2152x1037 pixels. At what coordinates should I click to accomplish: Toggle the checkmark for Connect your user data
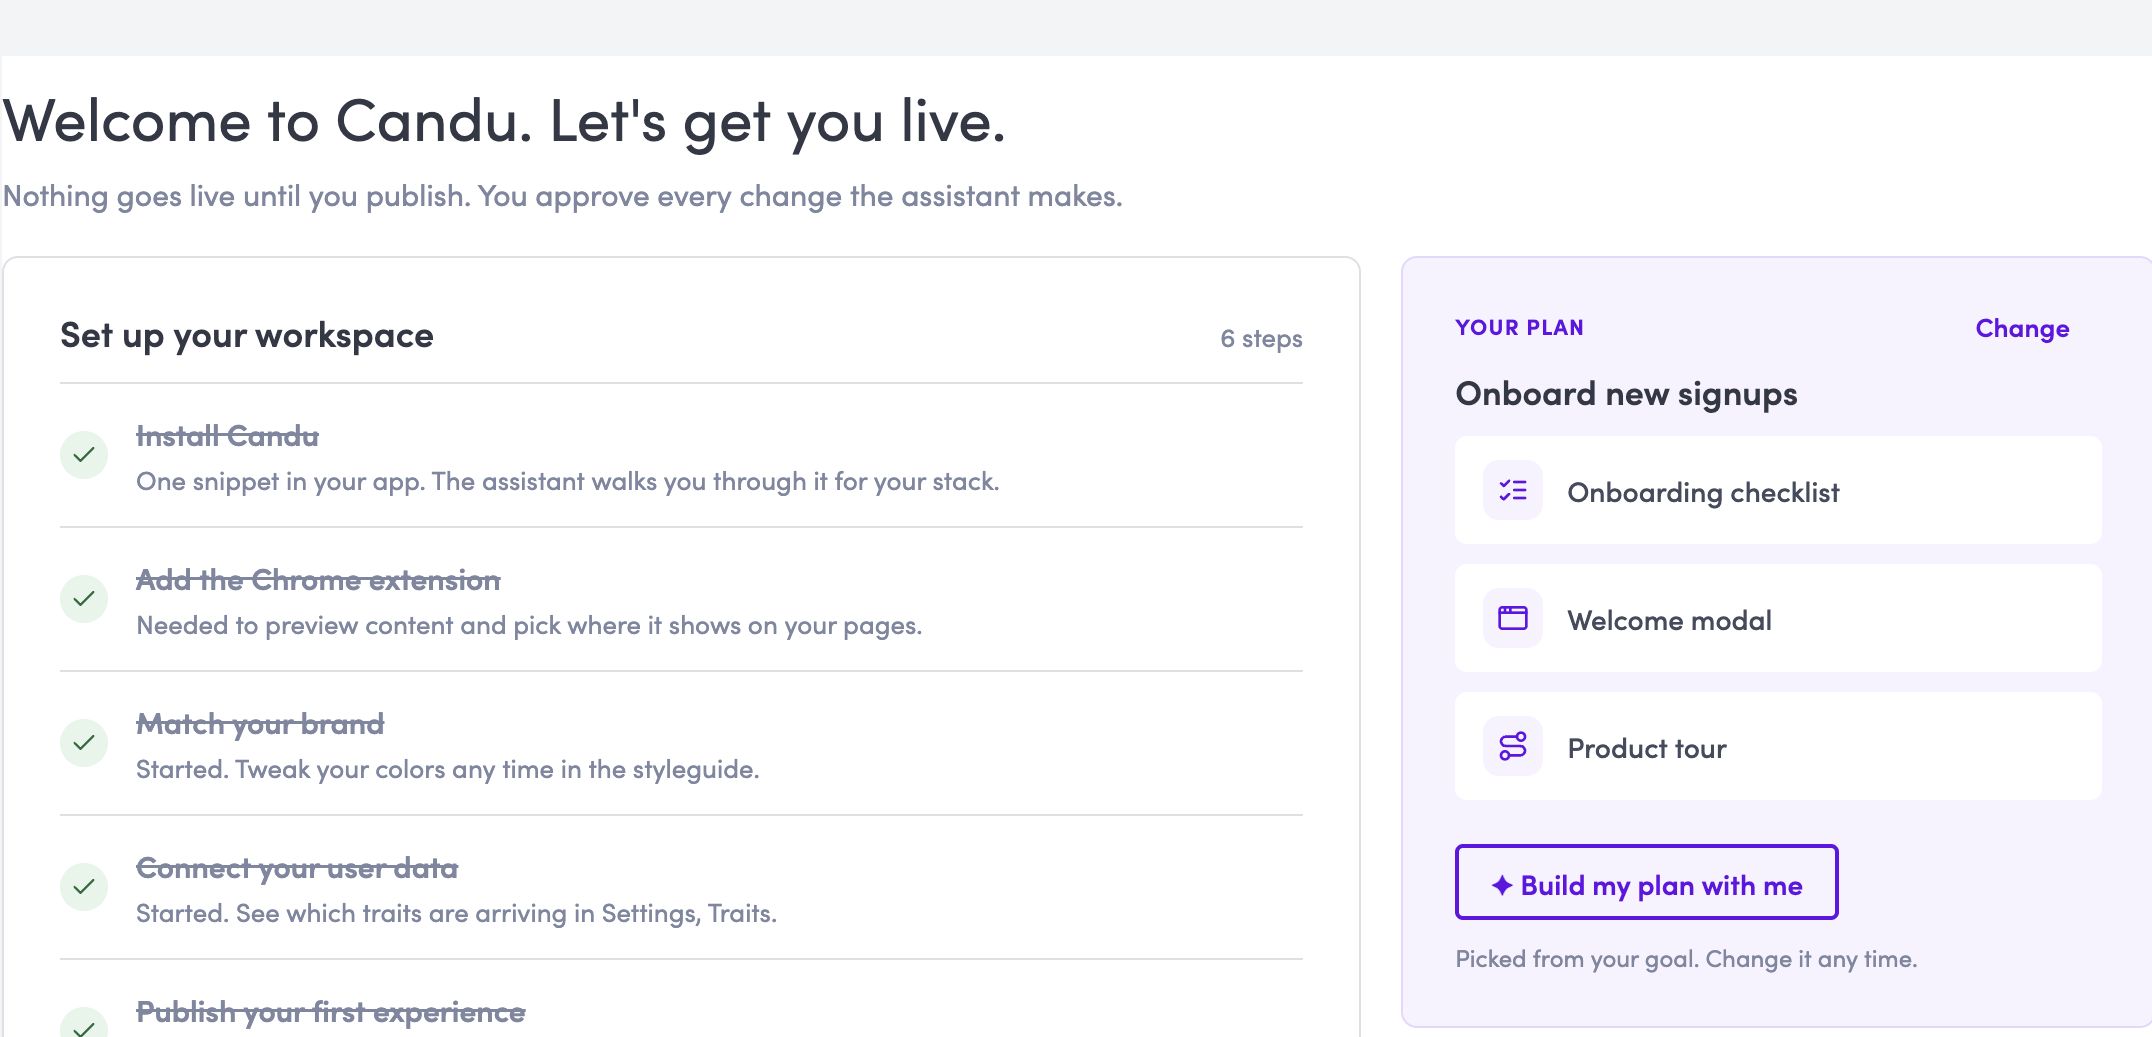(x=84, y=887)
